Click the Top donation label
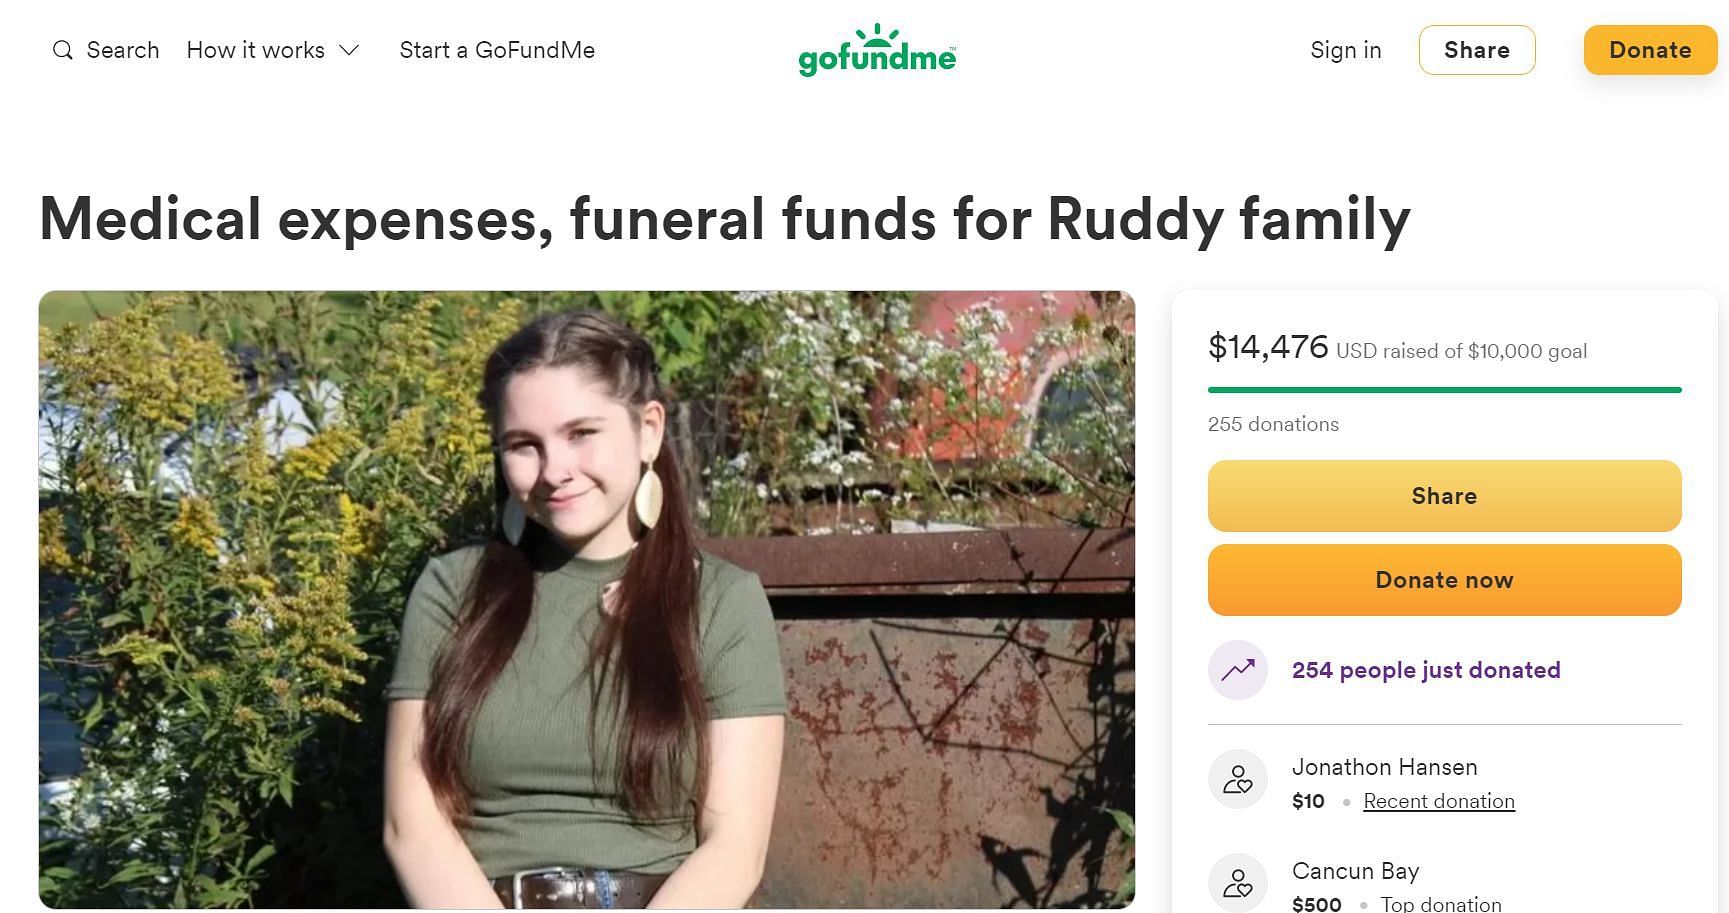Screen dimensions: 1729x913 [1440, 904]
